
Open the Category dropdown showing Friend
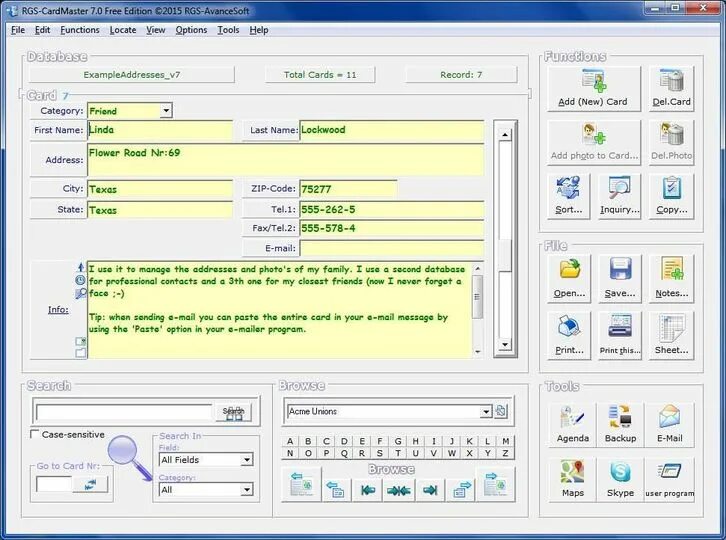point(166,111)
